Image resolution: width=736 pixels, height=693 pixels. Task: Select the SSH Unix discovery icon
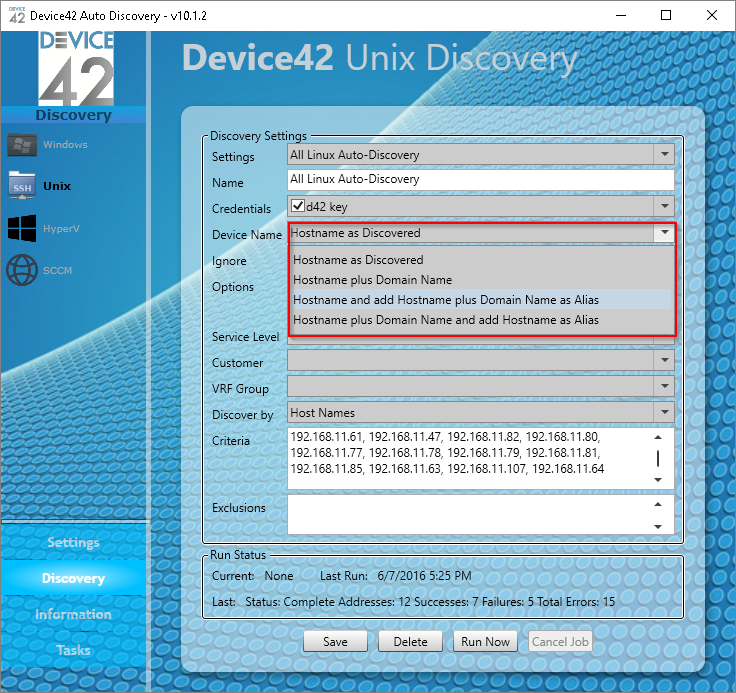22,185
